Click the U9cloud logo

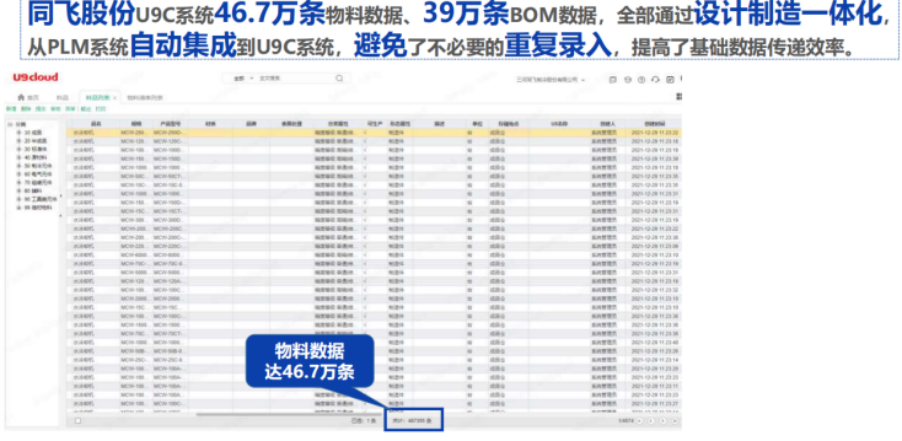tap(36, 77)
